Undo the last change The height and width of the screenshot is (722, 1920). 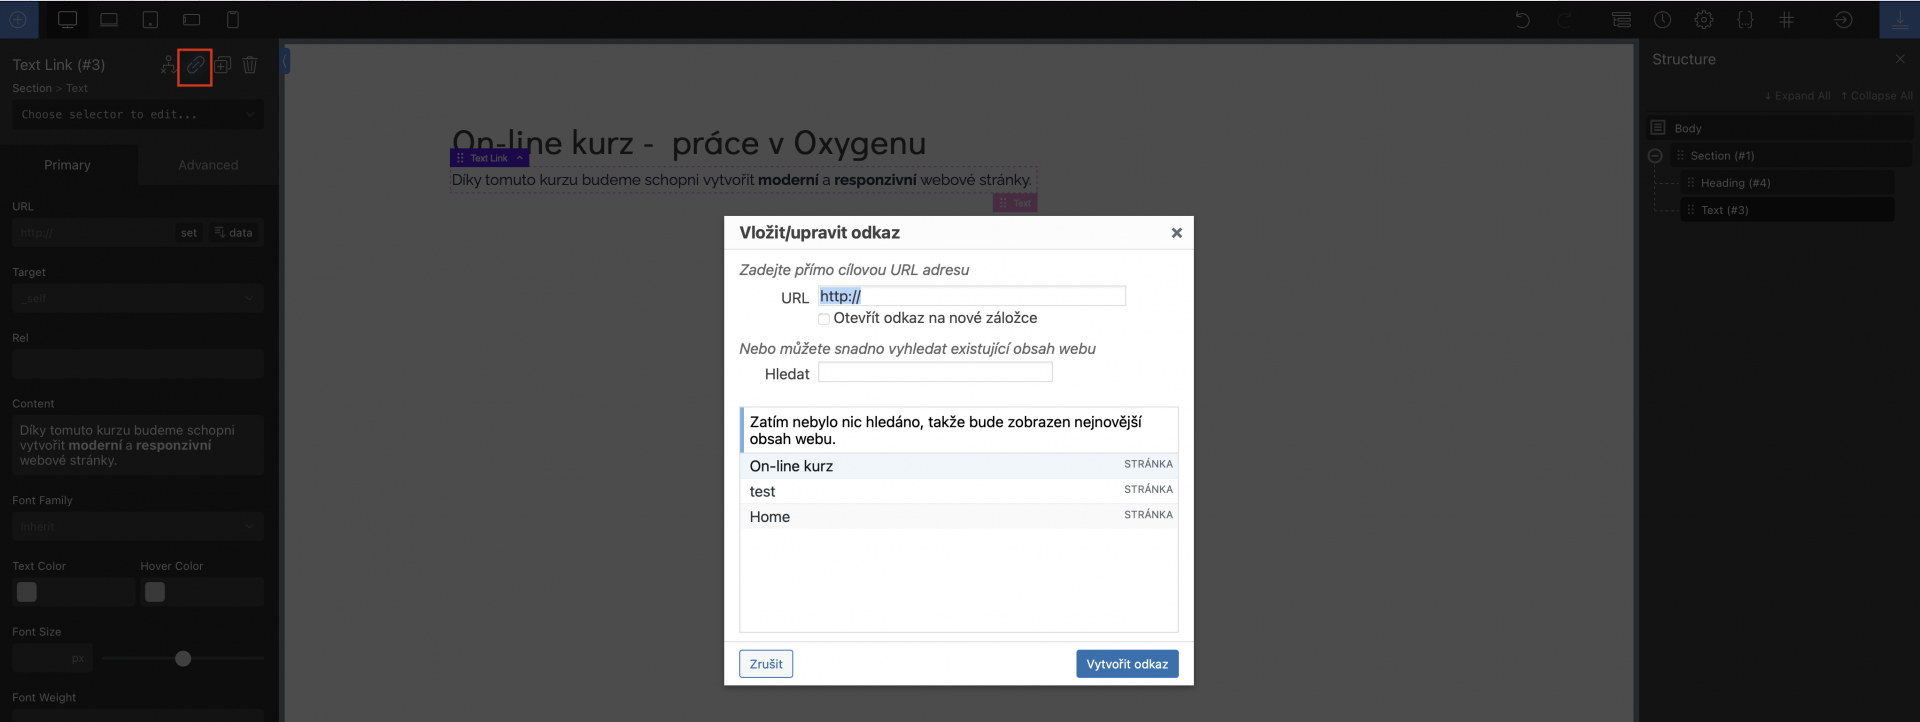click(x=1522, y=20)
